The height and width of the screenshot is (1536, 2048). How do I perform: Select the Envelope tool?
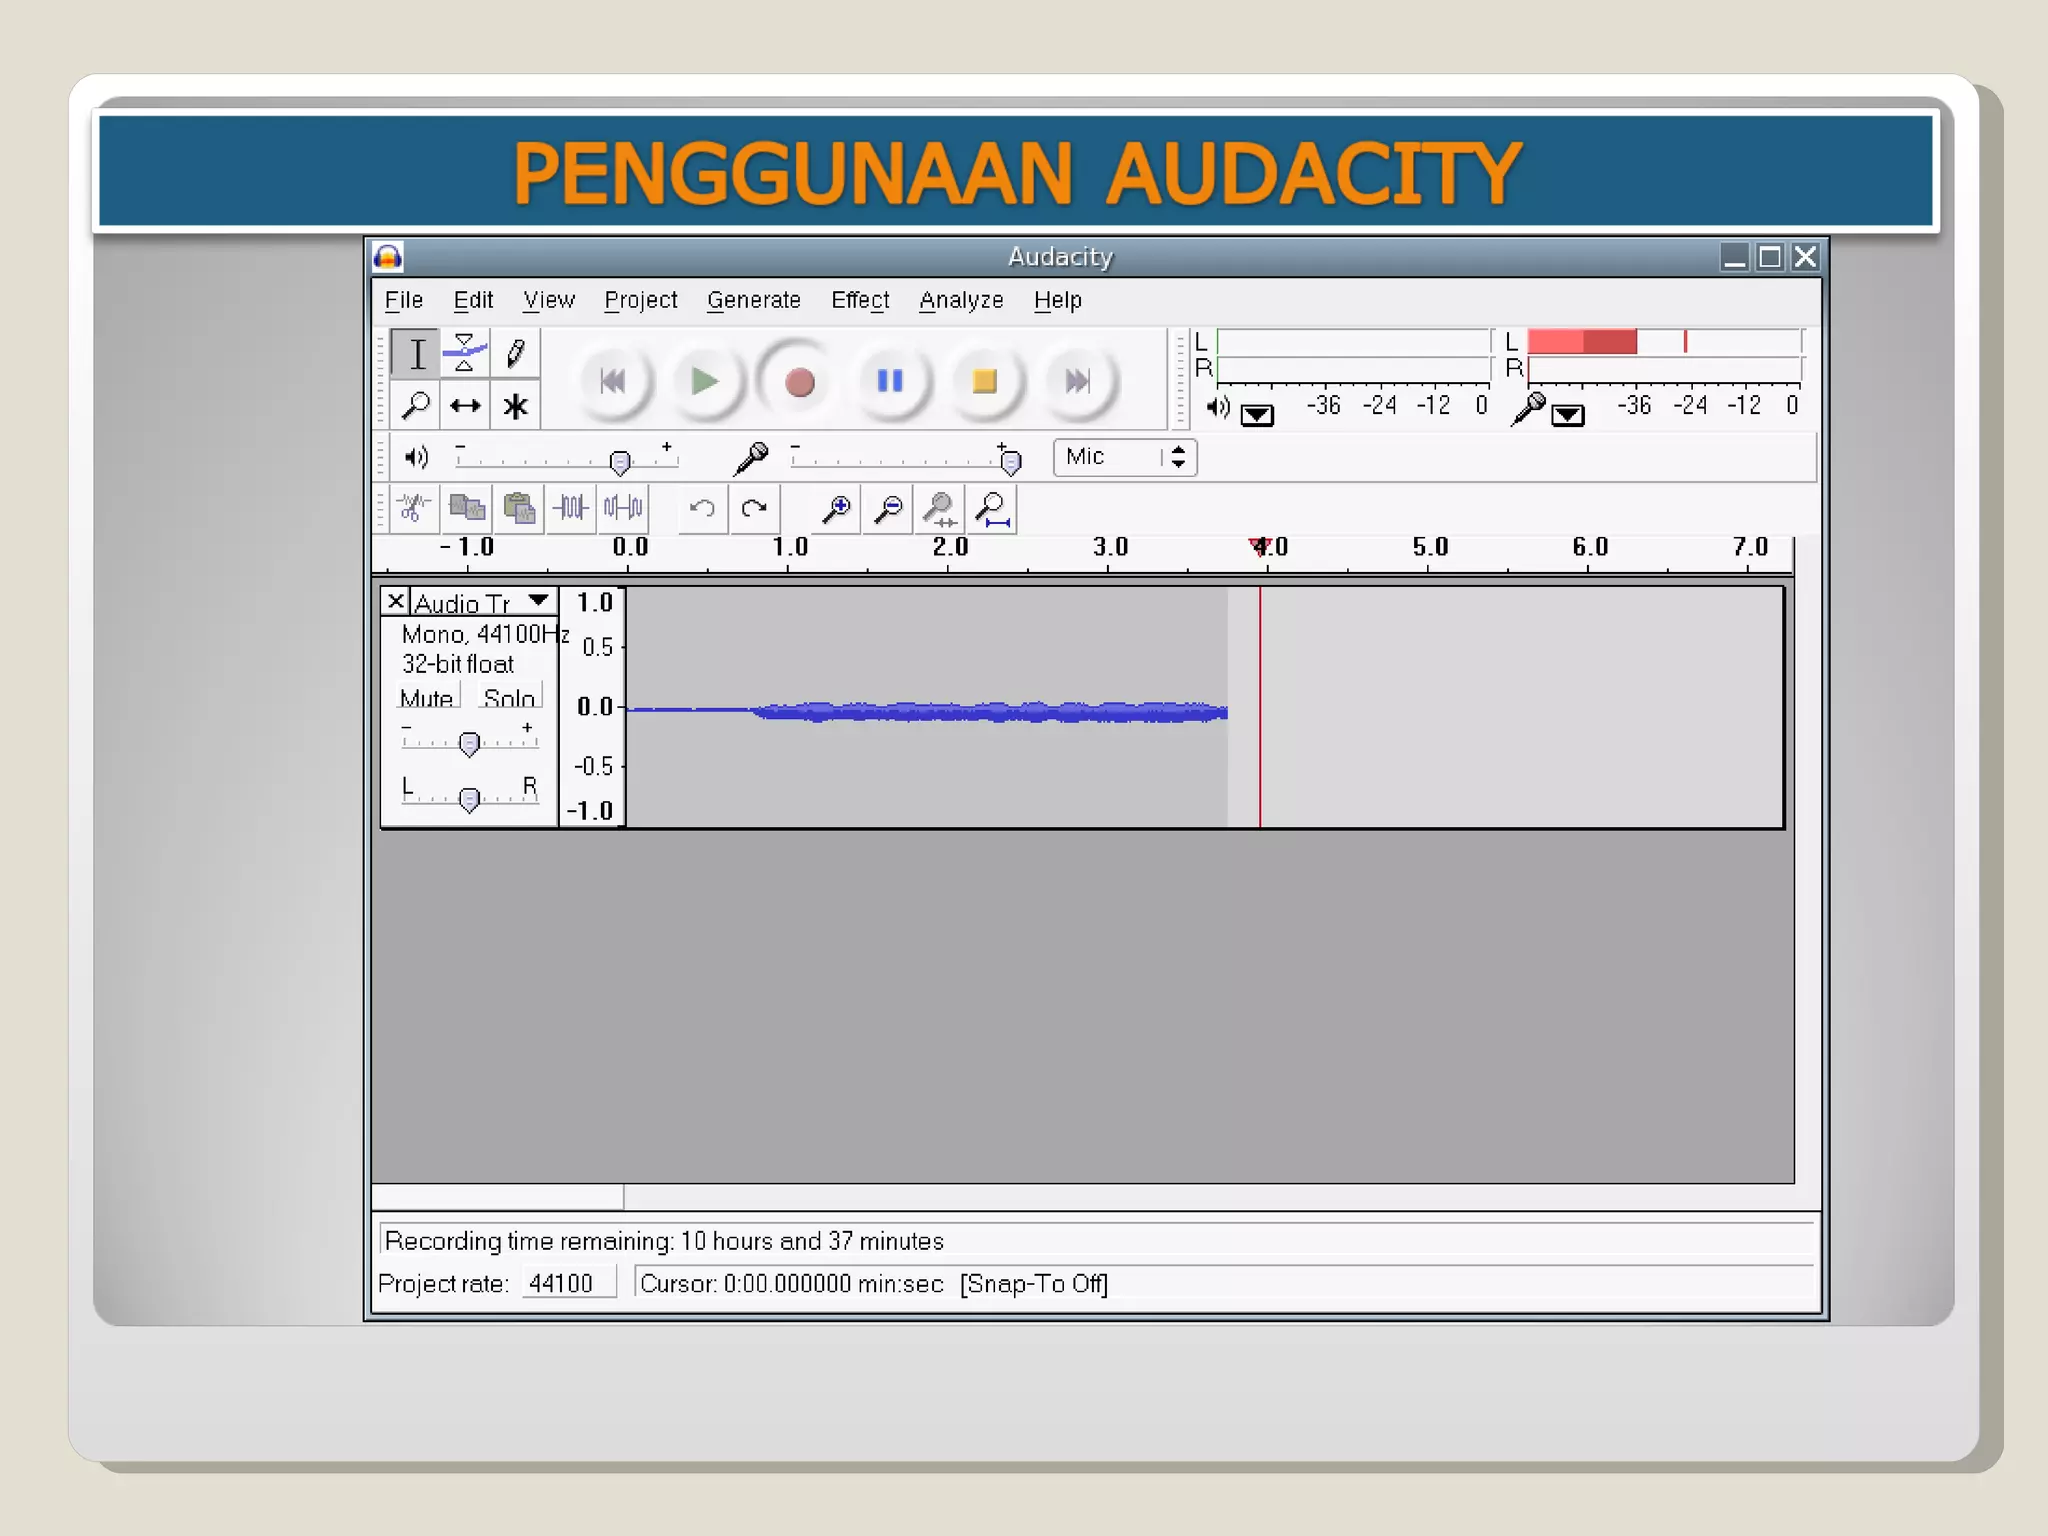(x=464, y=353)
